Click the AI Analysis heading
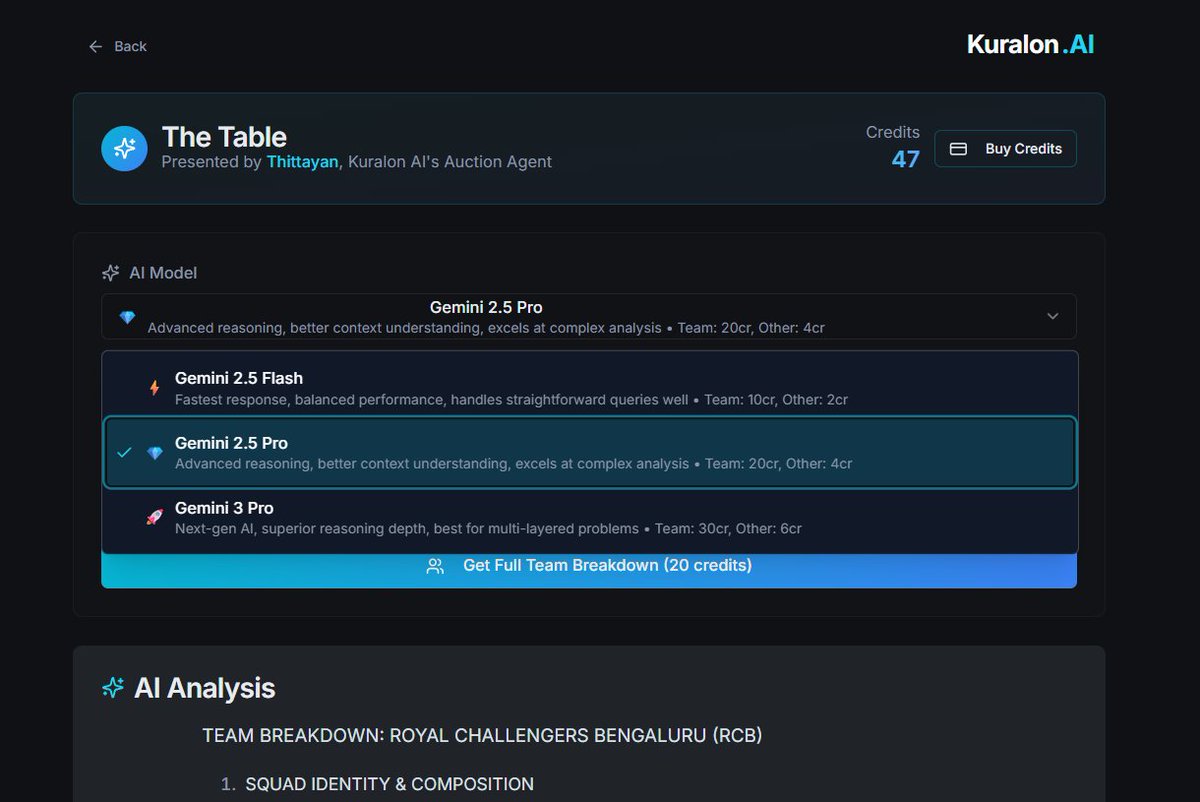 [204, 688]
